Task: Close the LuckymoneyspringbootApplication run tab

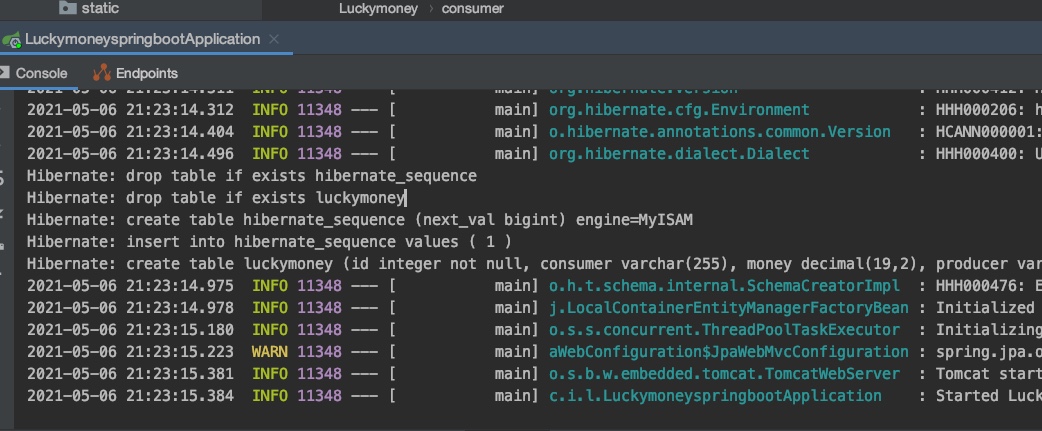Action: tap(273, 40)
